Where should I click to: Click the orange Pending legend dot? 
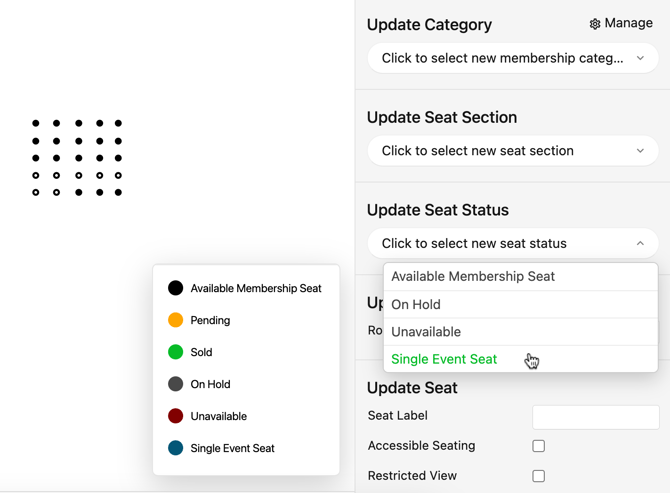176,320
